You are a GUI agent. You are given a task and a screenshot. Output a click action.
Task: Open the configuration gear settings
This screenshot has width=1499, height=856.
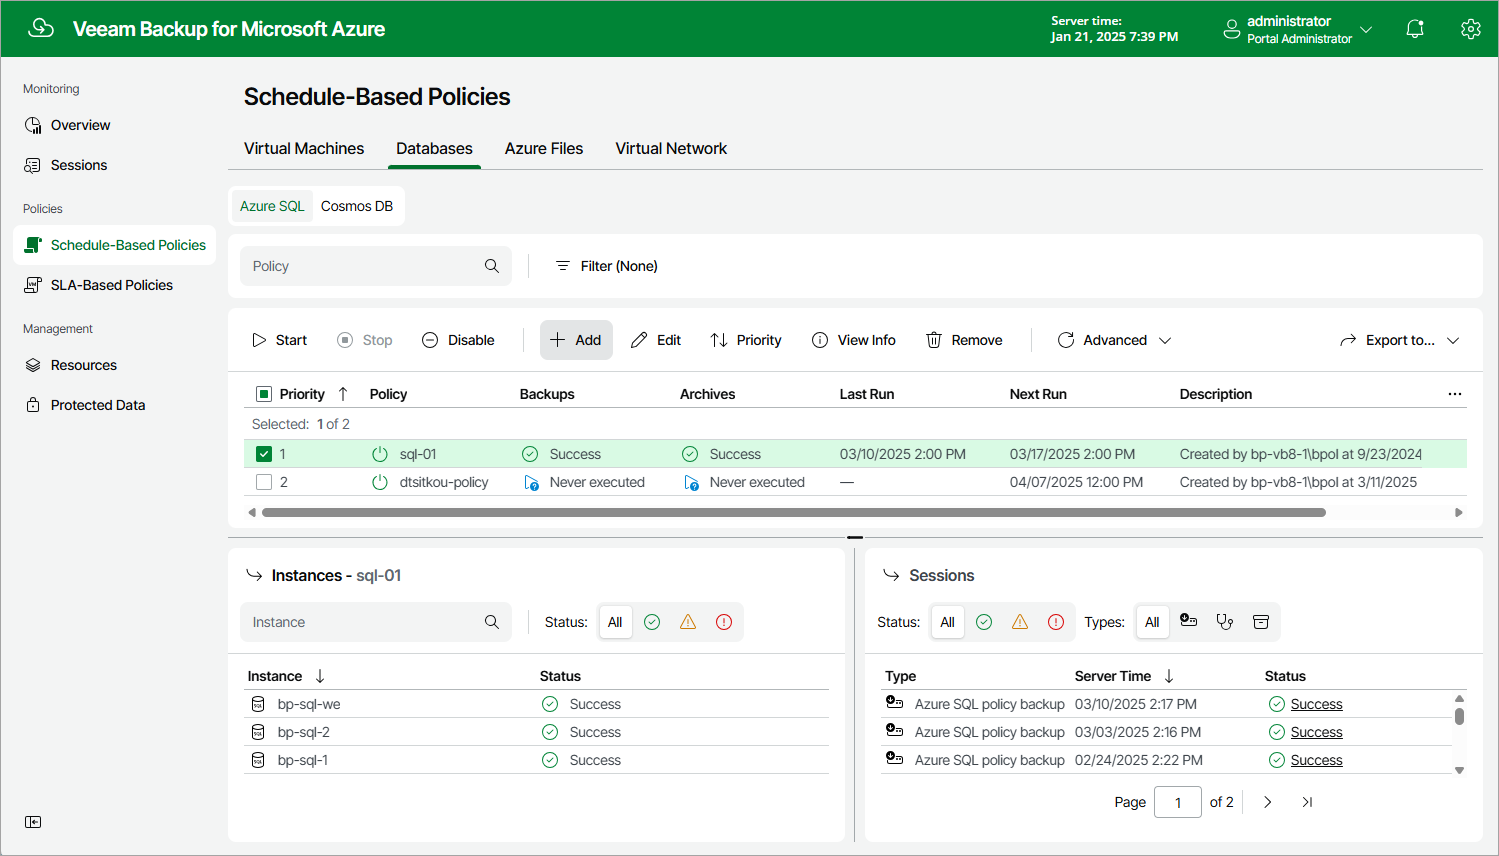coord(1470,29)
